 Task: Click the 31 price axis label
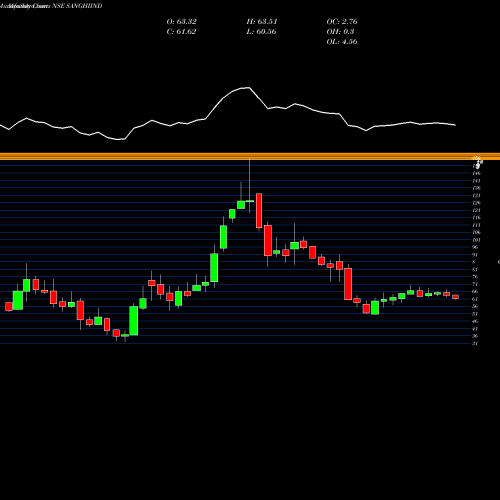pyautogui.click(x=475, y=343)
